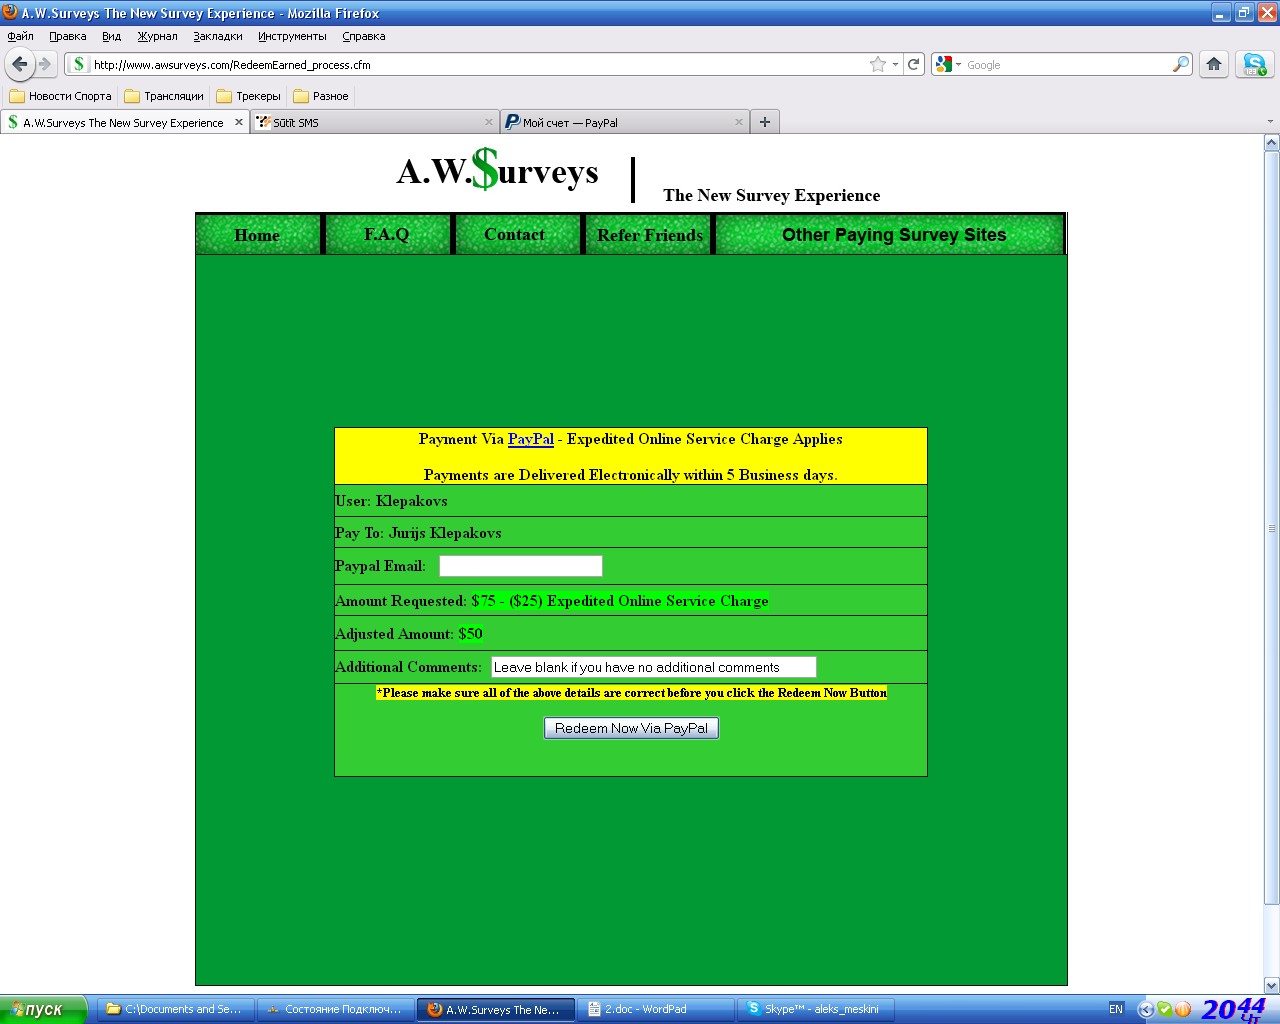The height and width of the screenshot is (1024, 1280).
Task: Open the Закладки menu
Action: coord(218,36)
